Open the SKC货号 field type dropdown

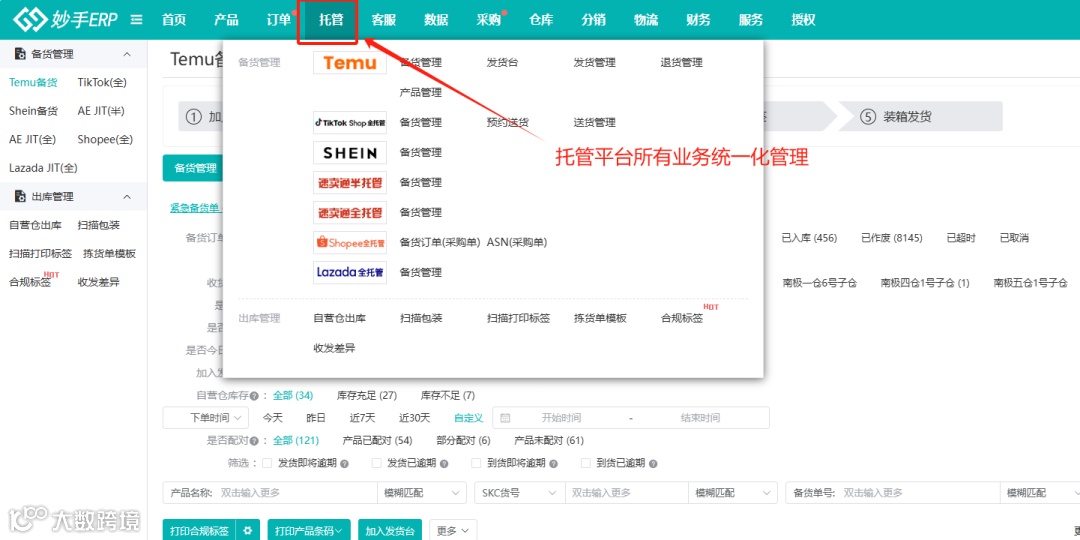coord(520,493)
